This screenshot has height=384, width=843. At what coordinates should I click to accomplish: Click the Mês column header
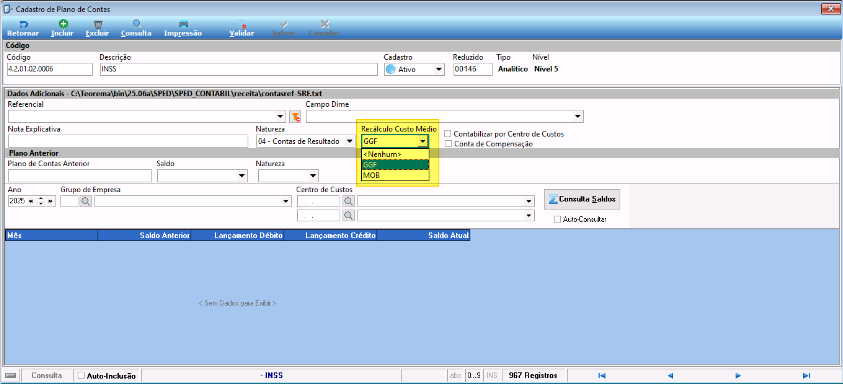click(x=52, y=235)
